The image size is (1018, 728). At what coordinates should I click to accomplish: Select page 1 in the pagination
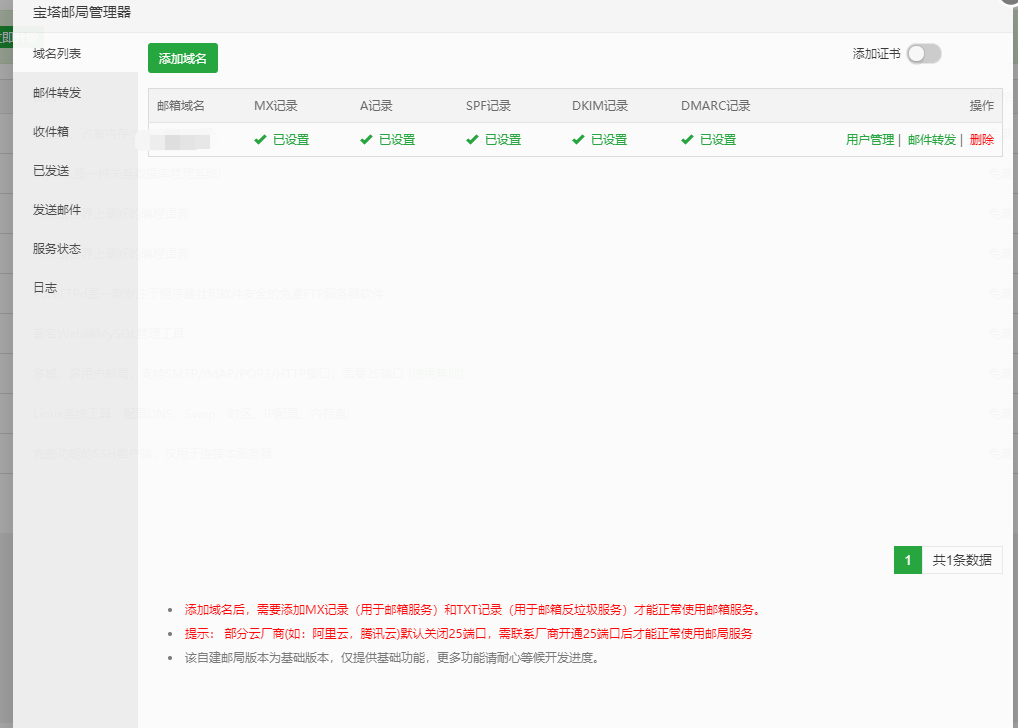click(x=907, y=560)
